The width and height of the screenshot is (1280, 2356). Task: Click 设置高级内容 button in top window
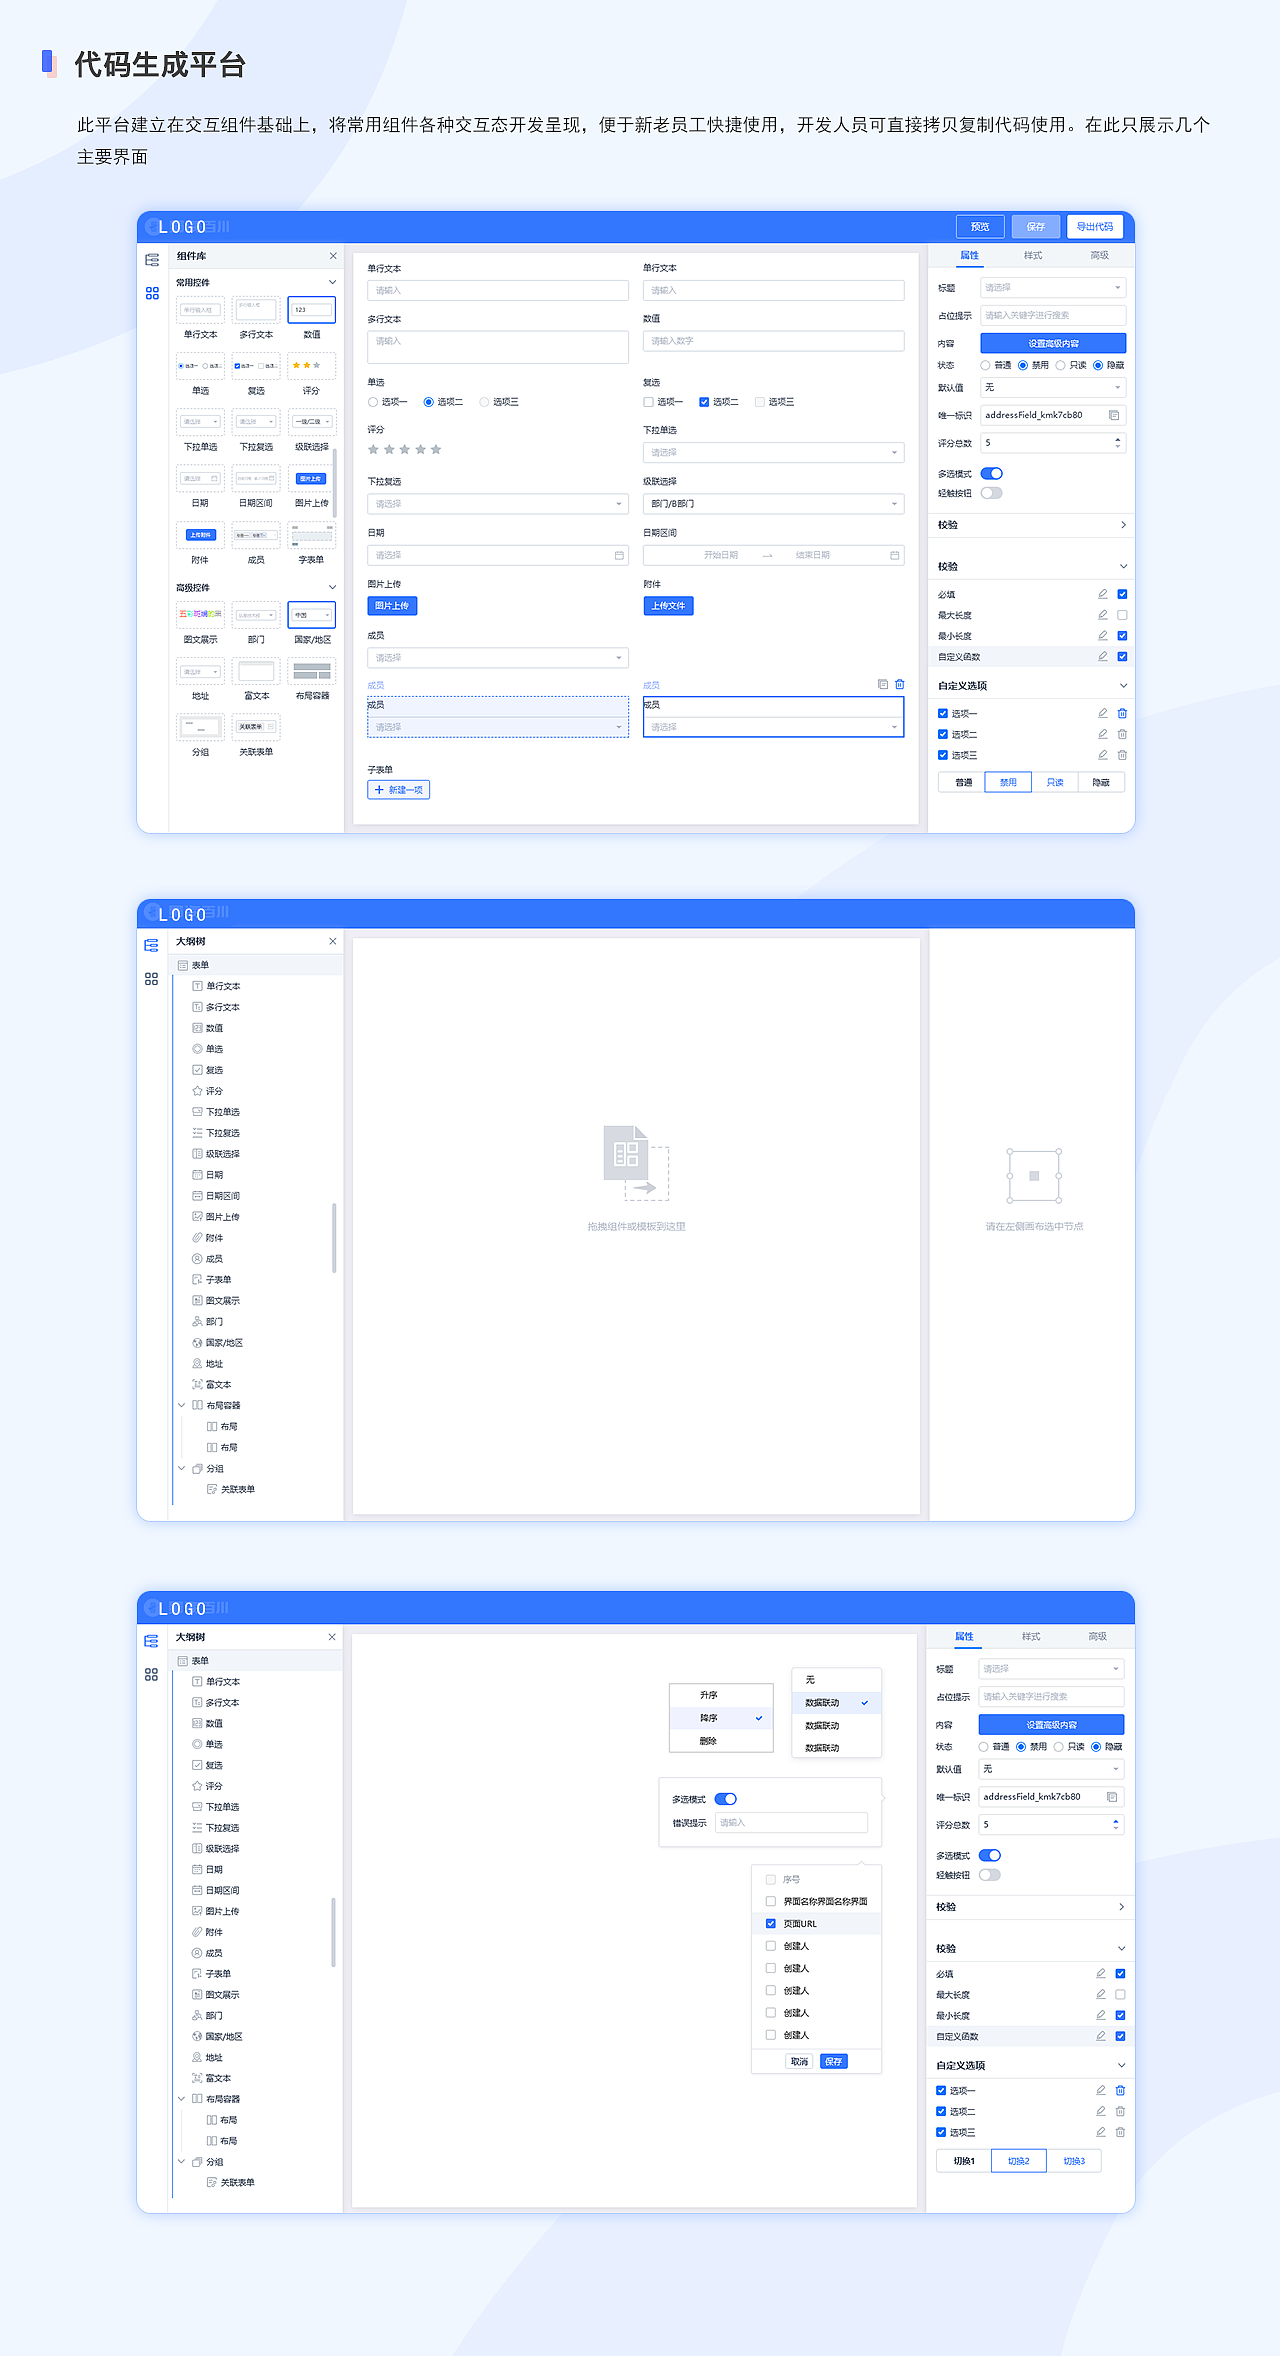[x=1053, y=343]
